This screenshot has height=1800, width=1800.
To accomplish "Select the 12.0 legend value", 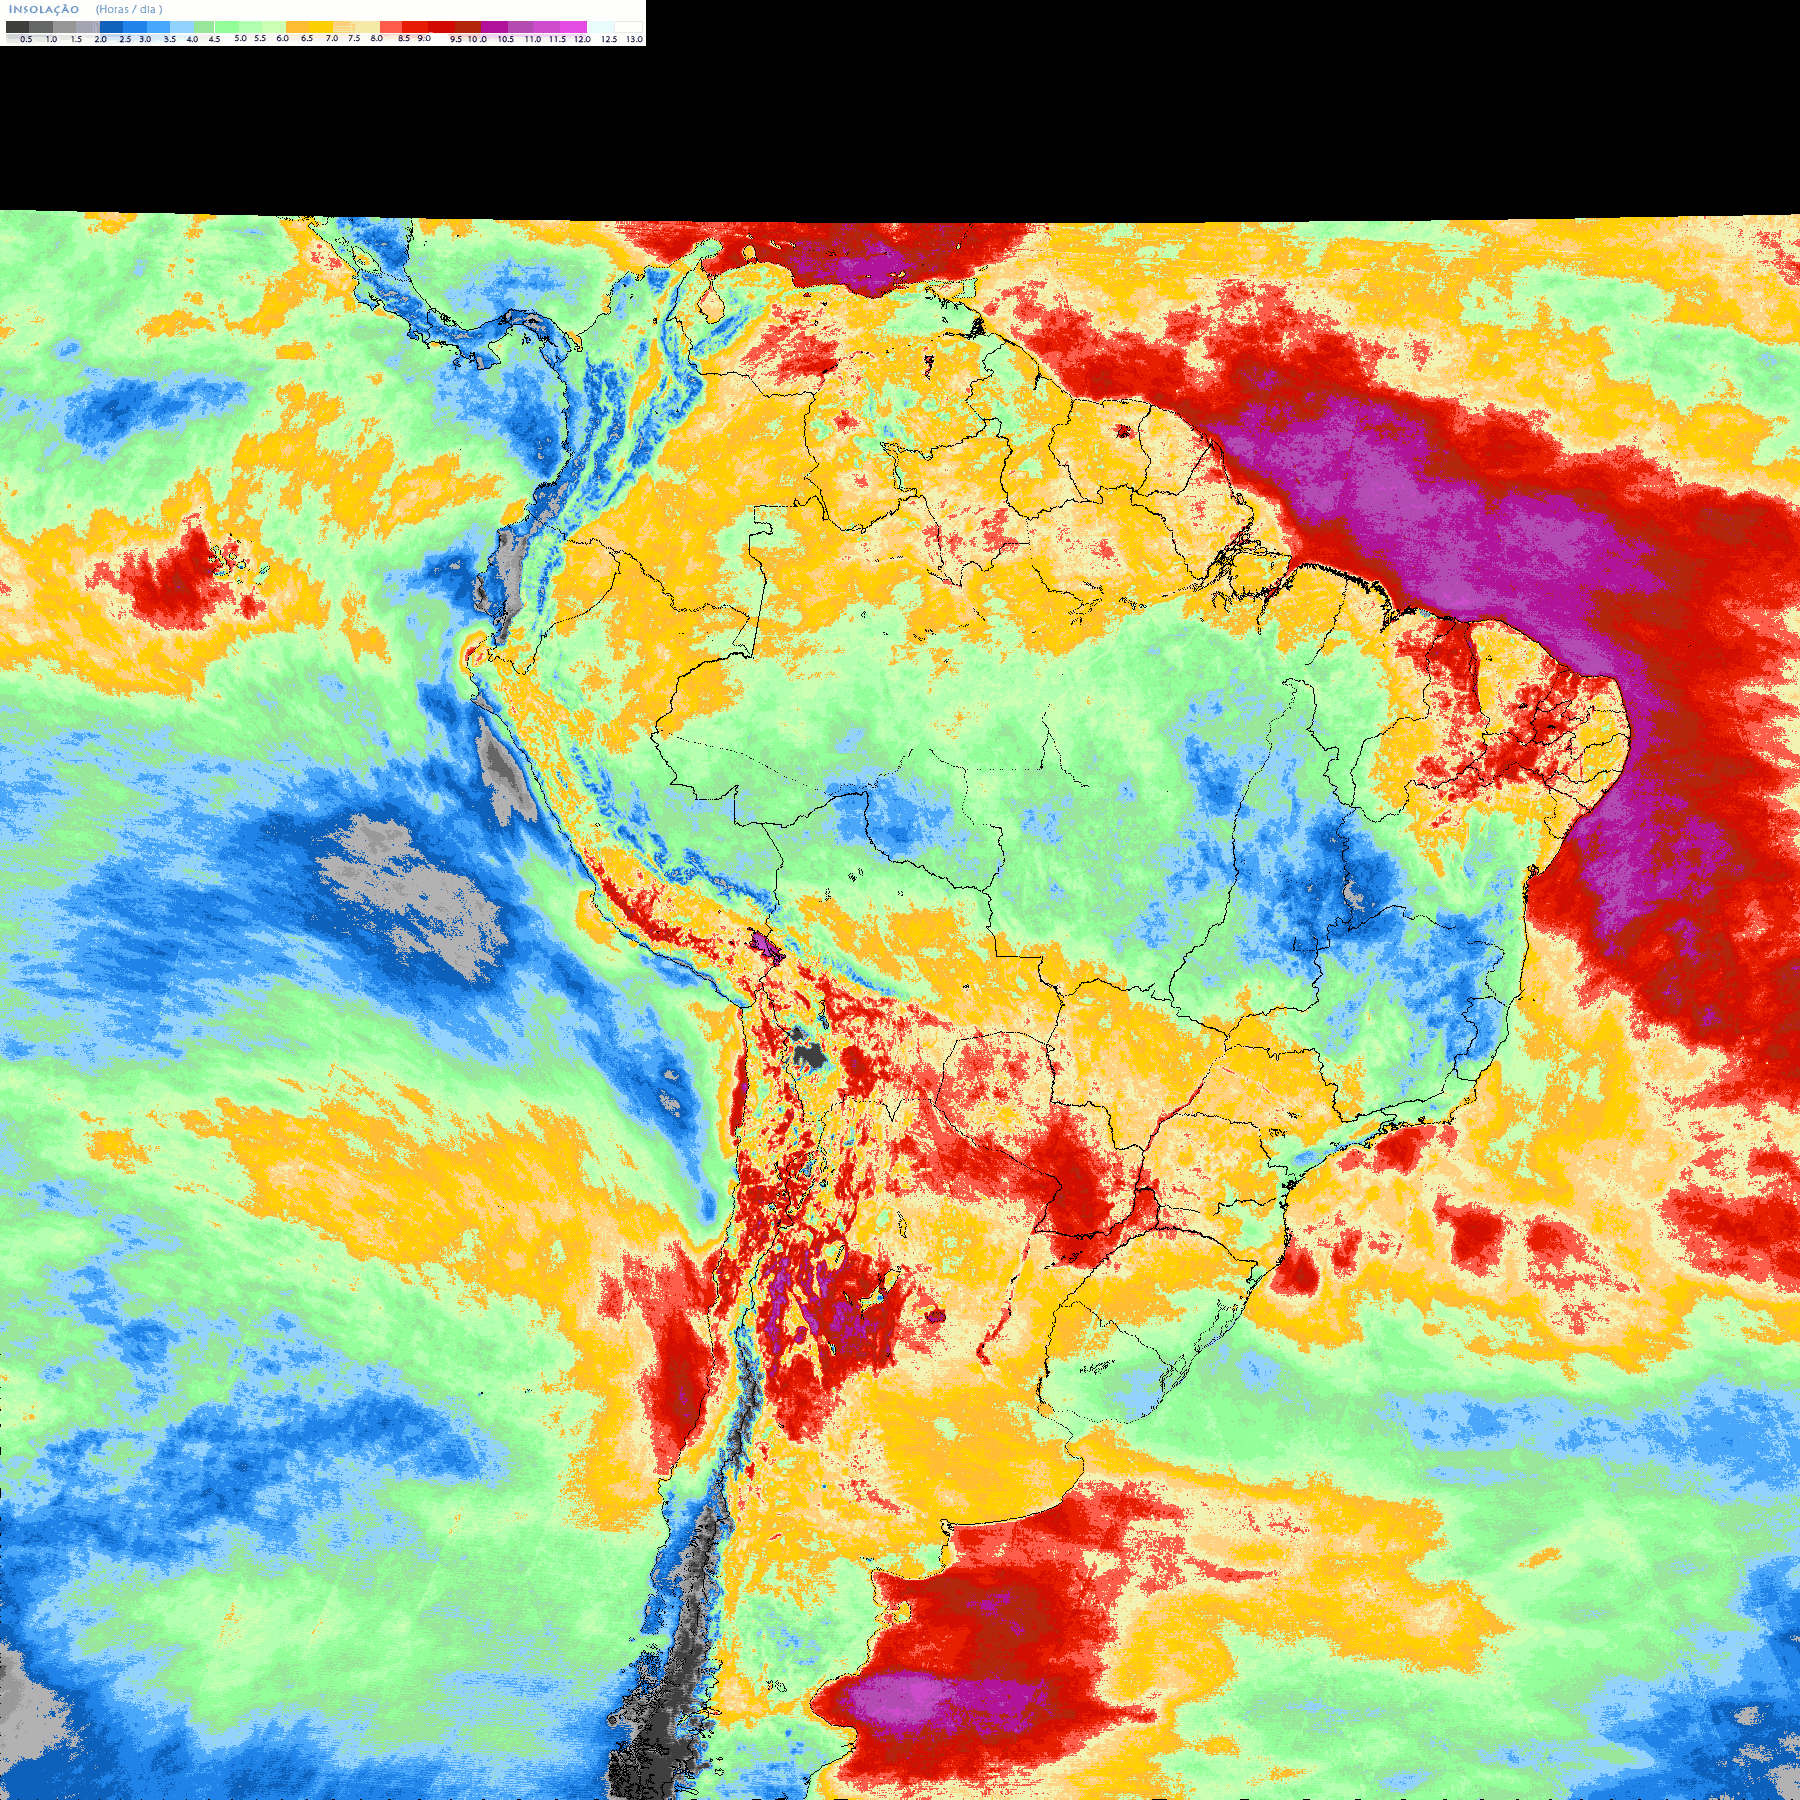I will point(582,39).
